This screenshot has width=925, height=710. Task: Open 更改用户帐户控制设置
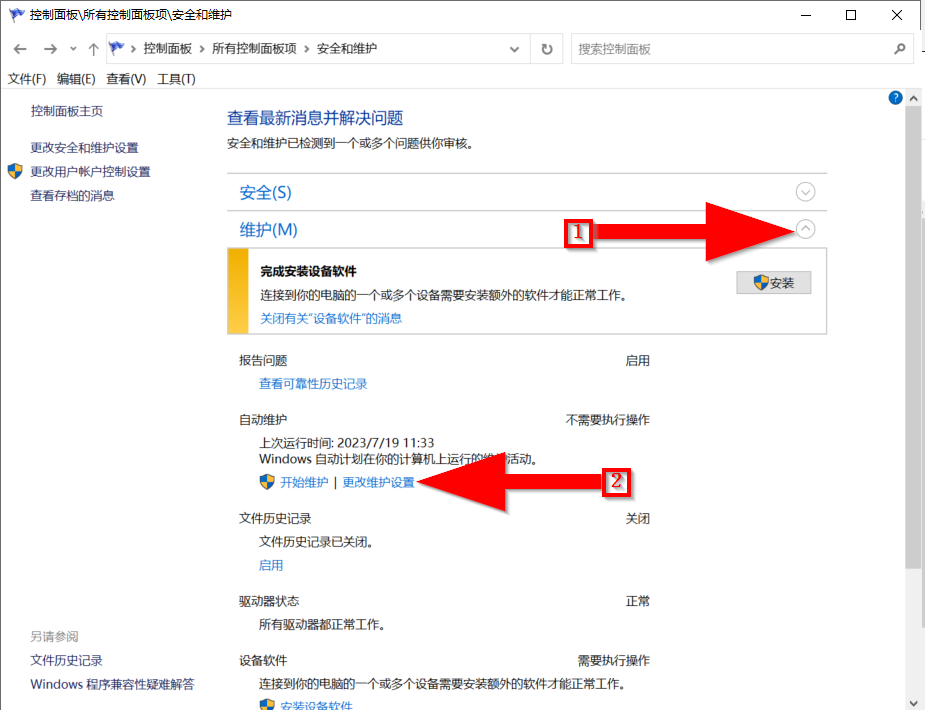pyautogui.click(x=90, y=172)
